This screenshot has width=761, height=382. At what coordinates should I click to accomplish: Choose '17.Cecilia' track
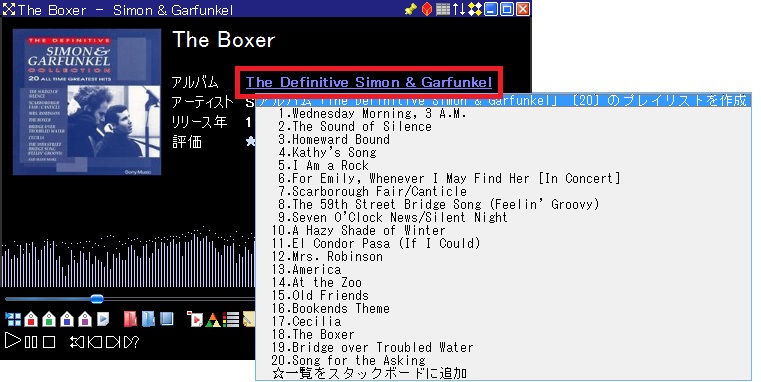pyautogui.click(x=503, y=321)
